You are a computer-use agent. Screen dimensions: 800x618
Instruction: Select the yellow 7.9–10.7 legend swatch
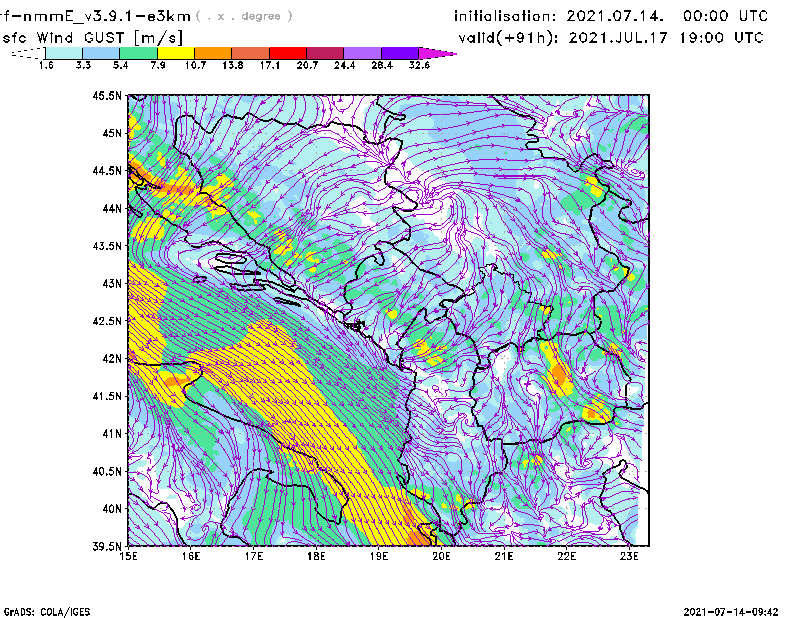tap(176, 53)
